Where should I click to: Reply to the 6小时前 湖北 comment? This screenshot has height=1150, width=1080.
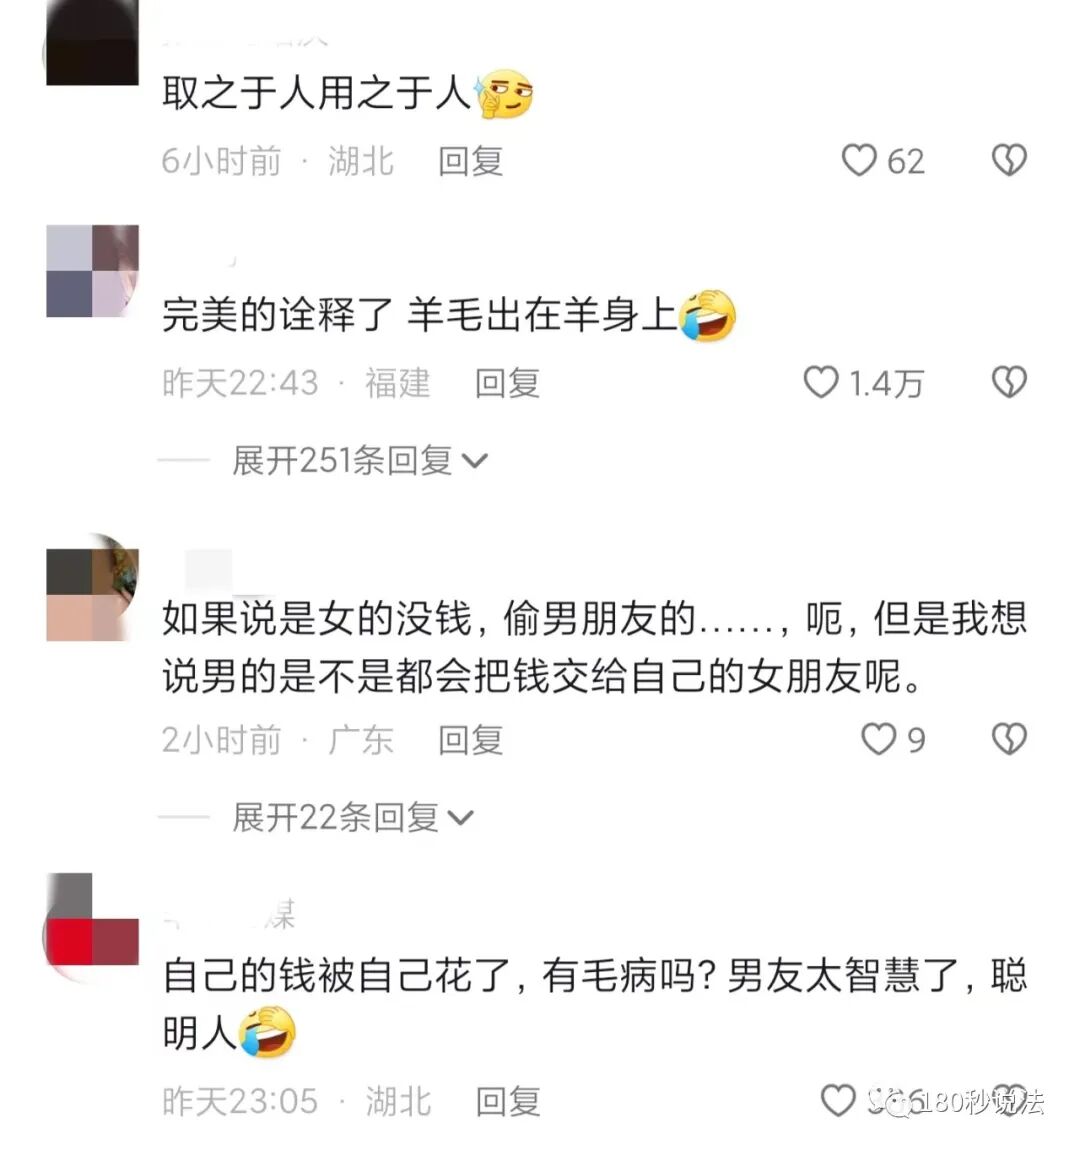click(470, 161)
